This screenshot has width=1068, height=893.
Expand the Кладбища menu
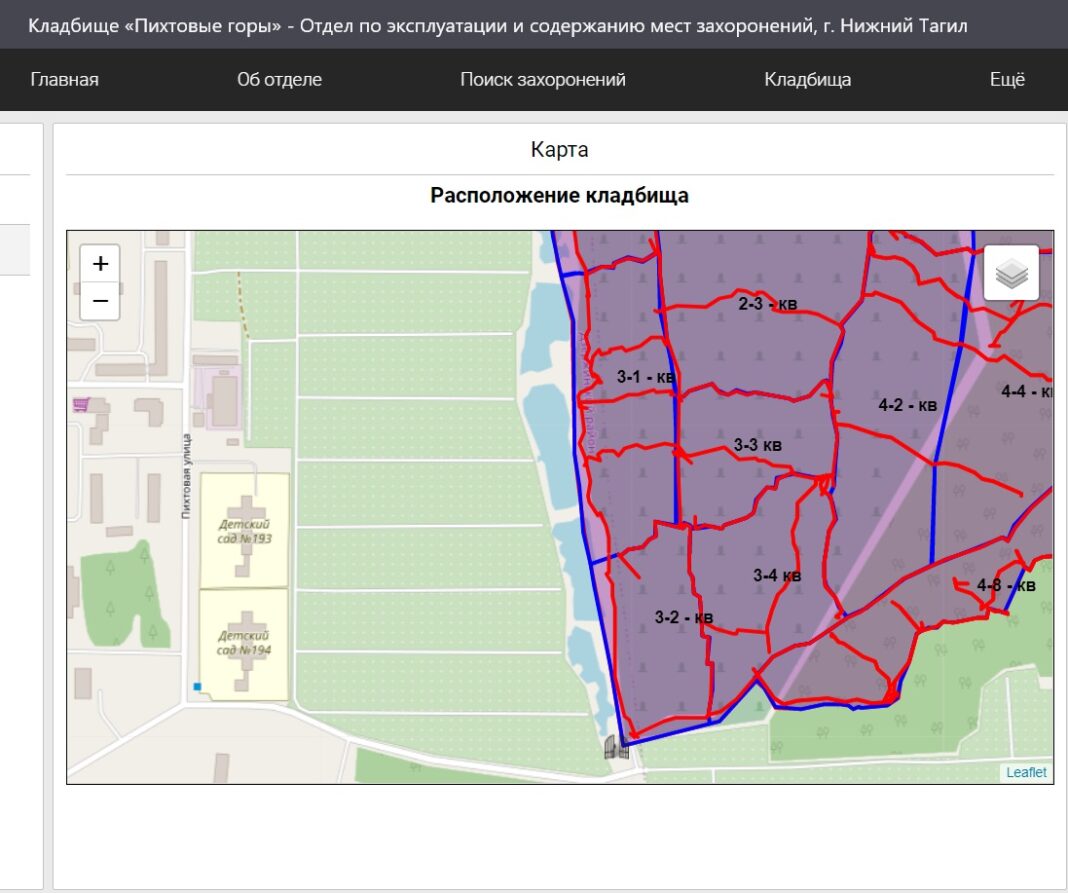(807, 80)
